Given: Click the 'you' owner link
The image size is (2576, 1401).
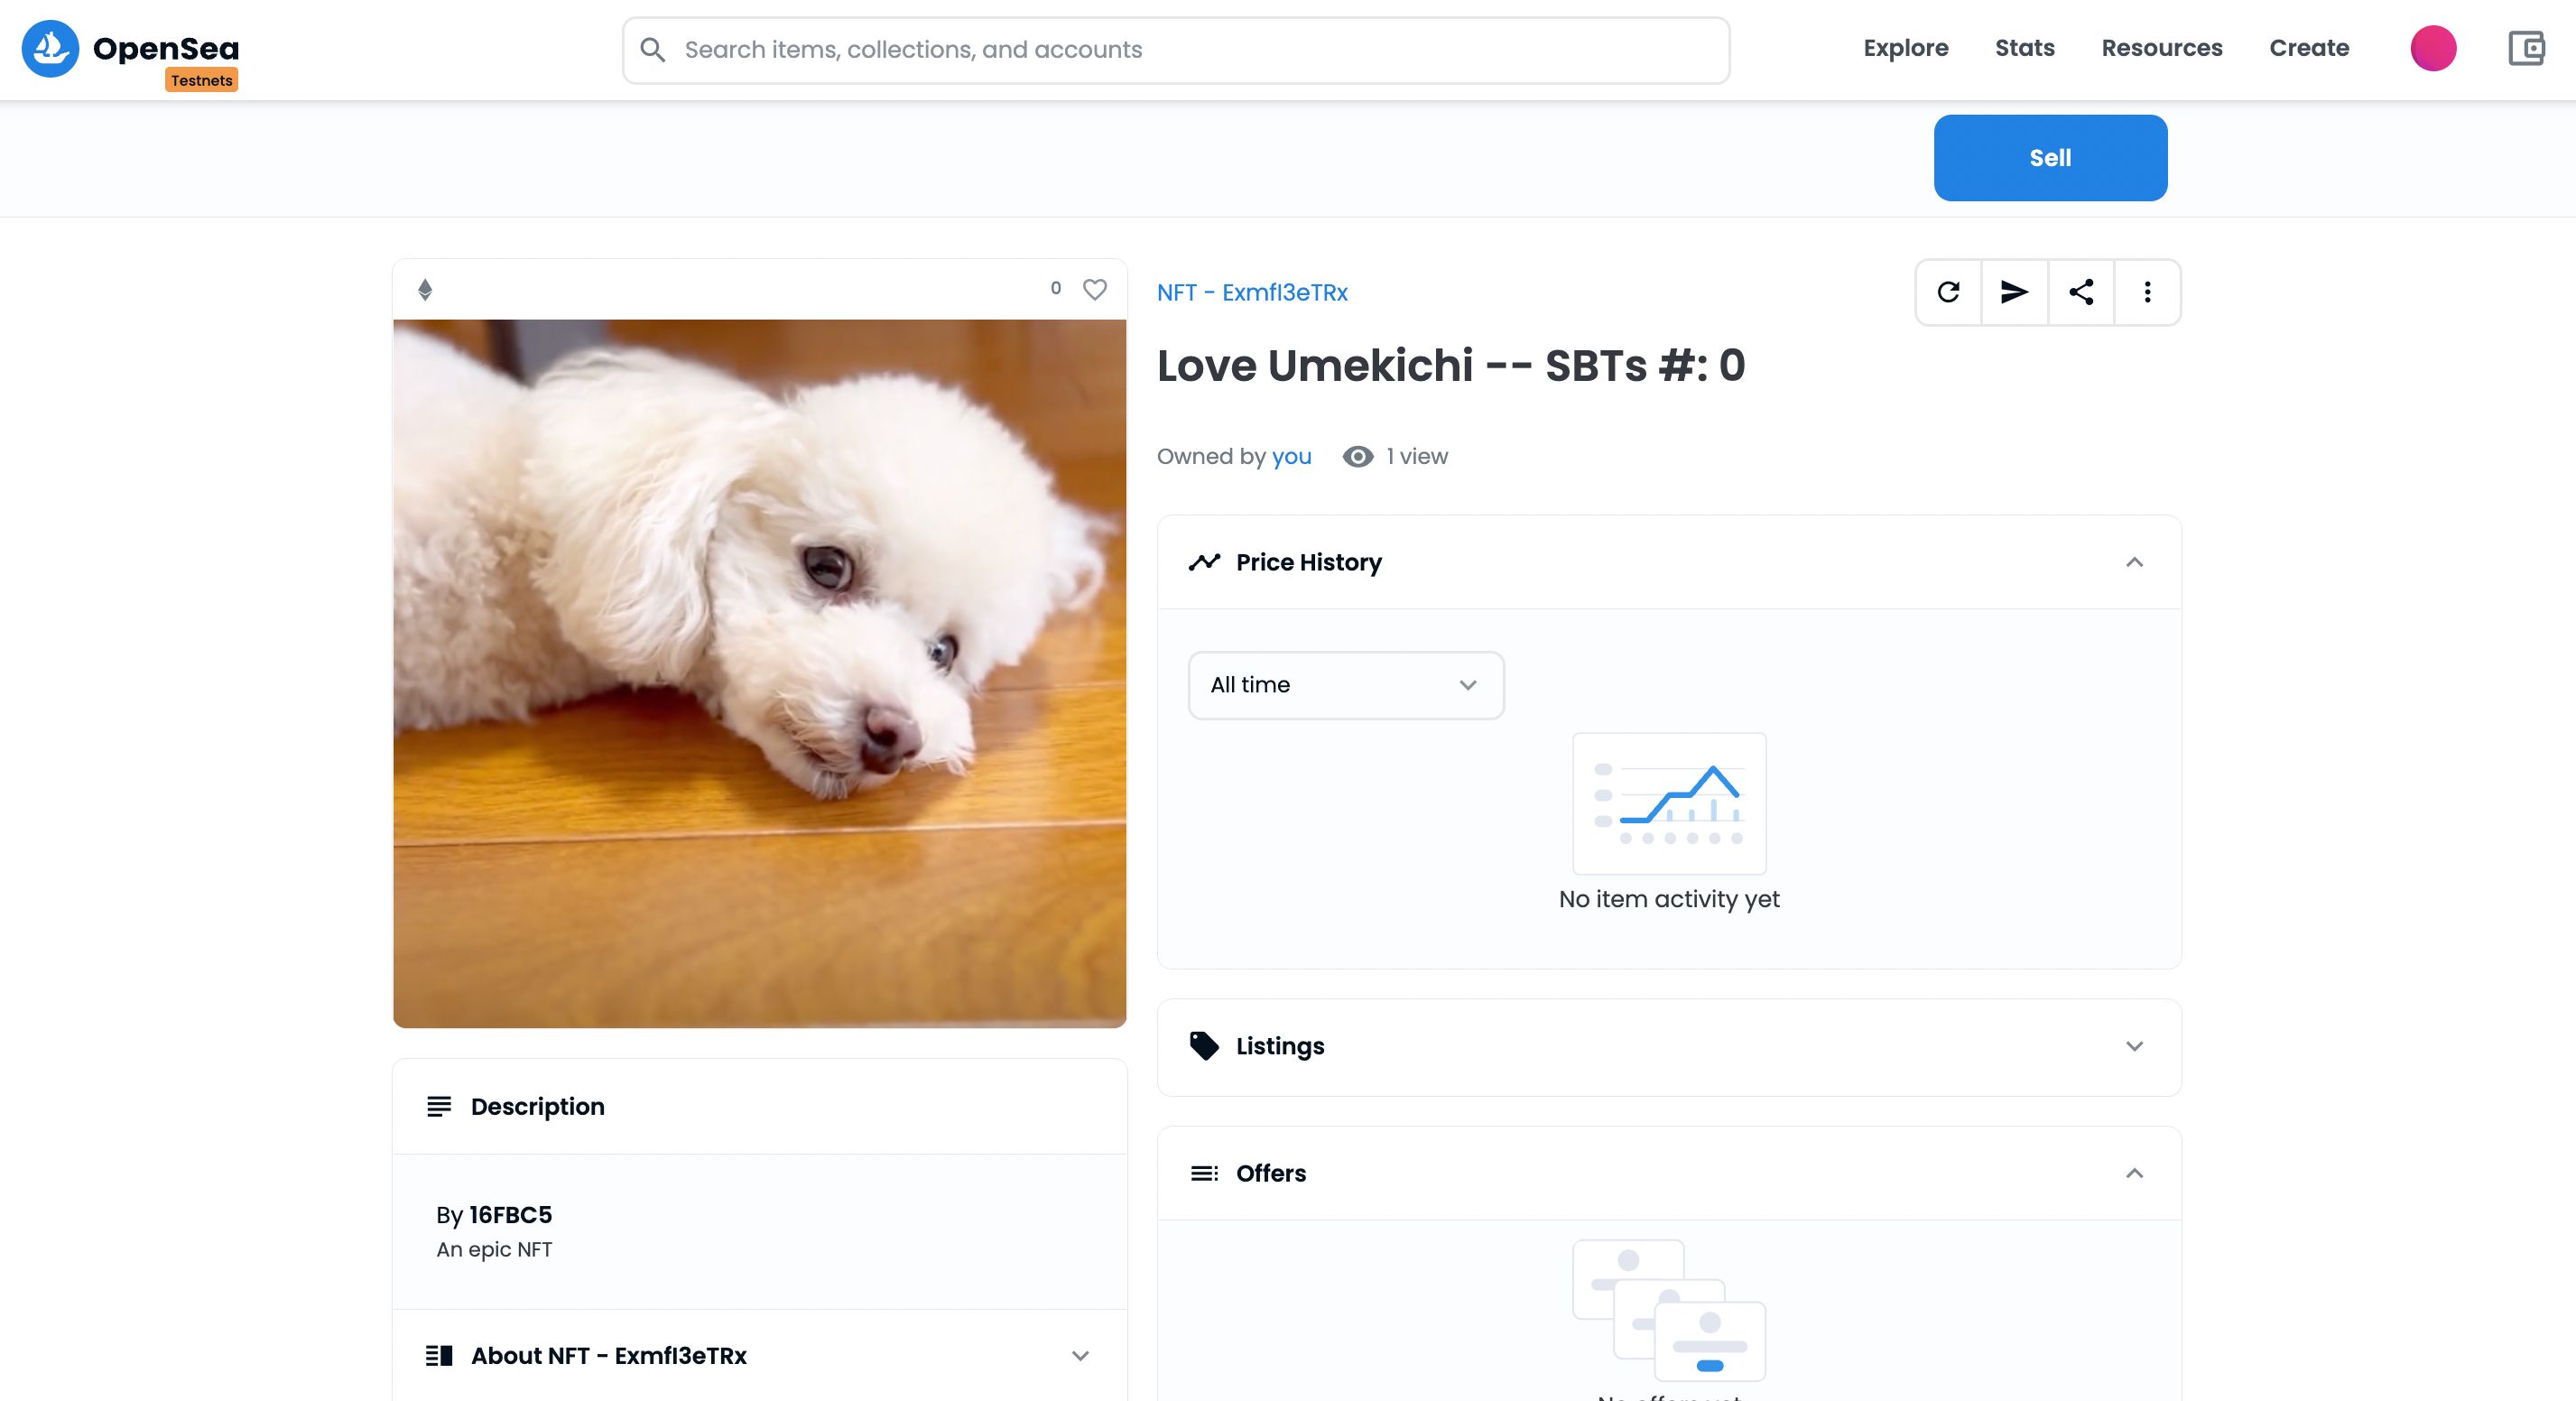Looking at the screenshot, I should click(x=1291, y=457).
